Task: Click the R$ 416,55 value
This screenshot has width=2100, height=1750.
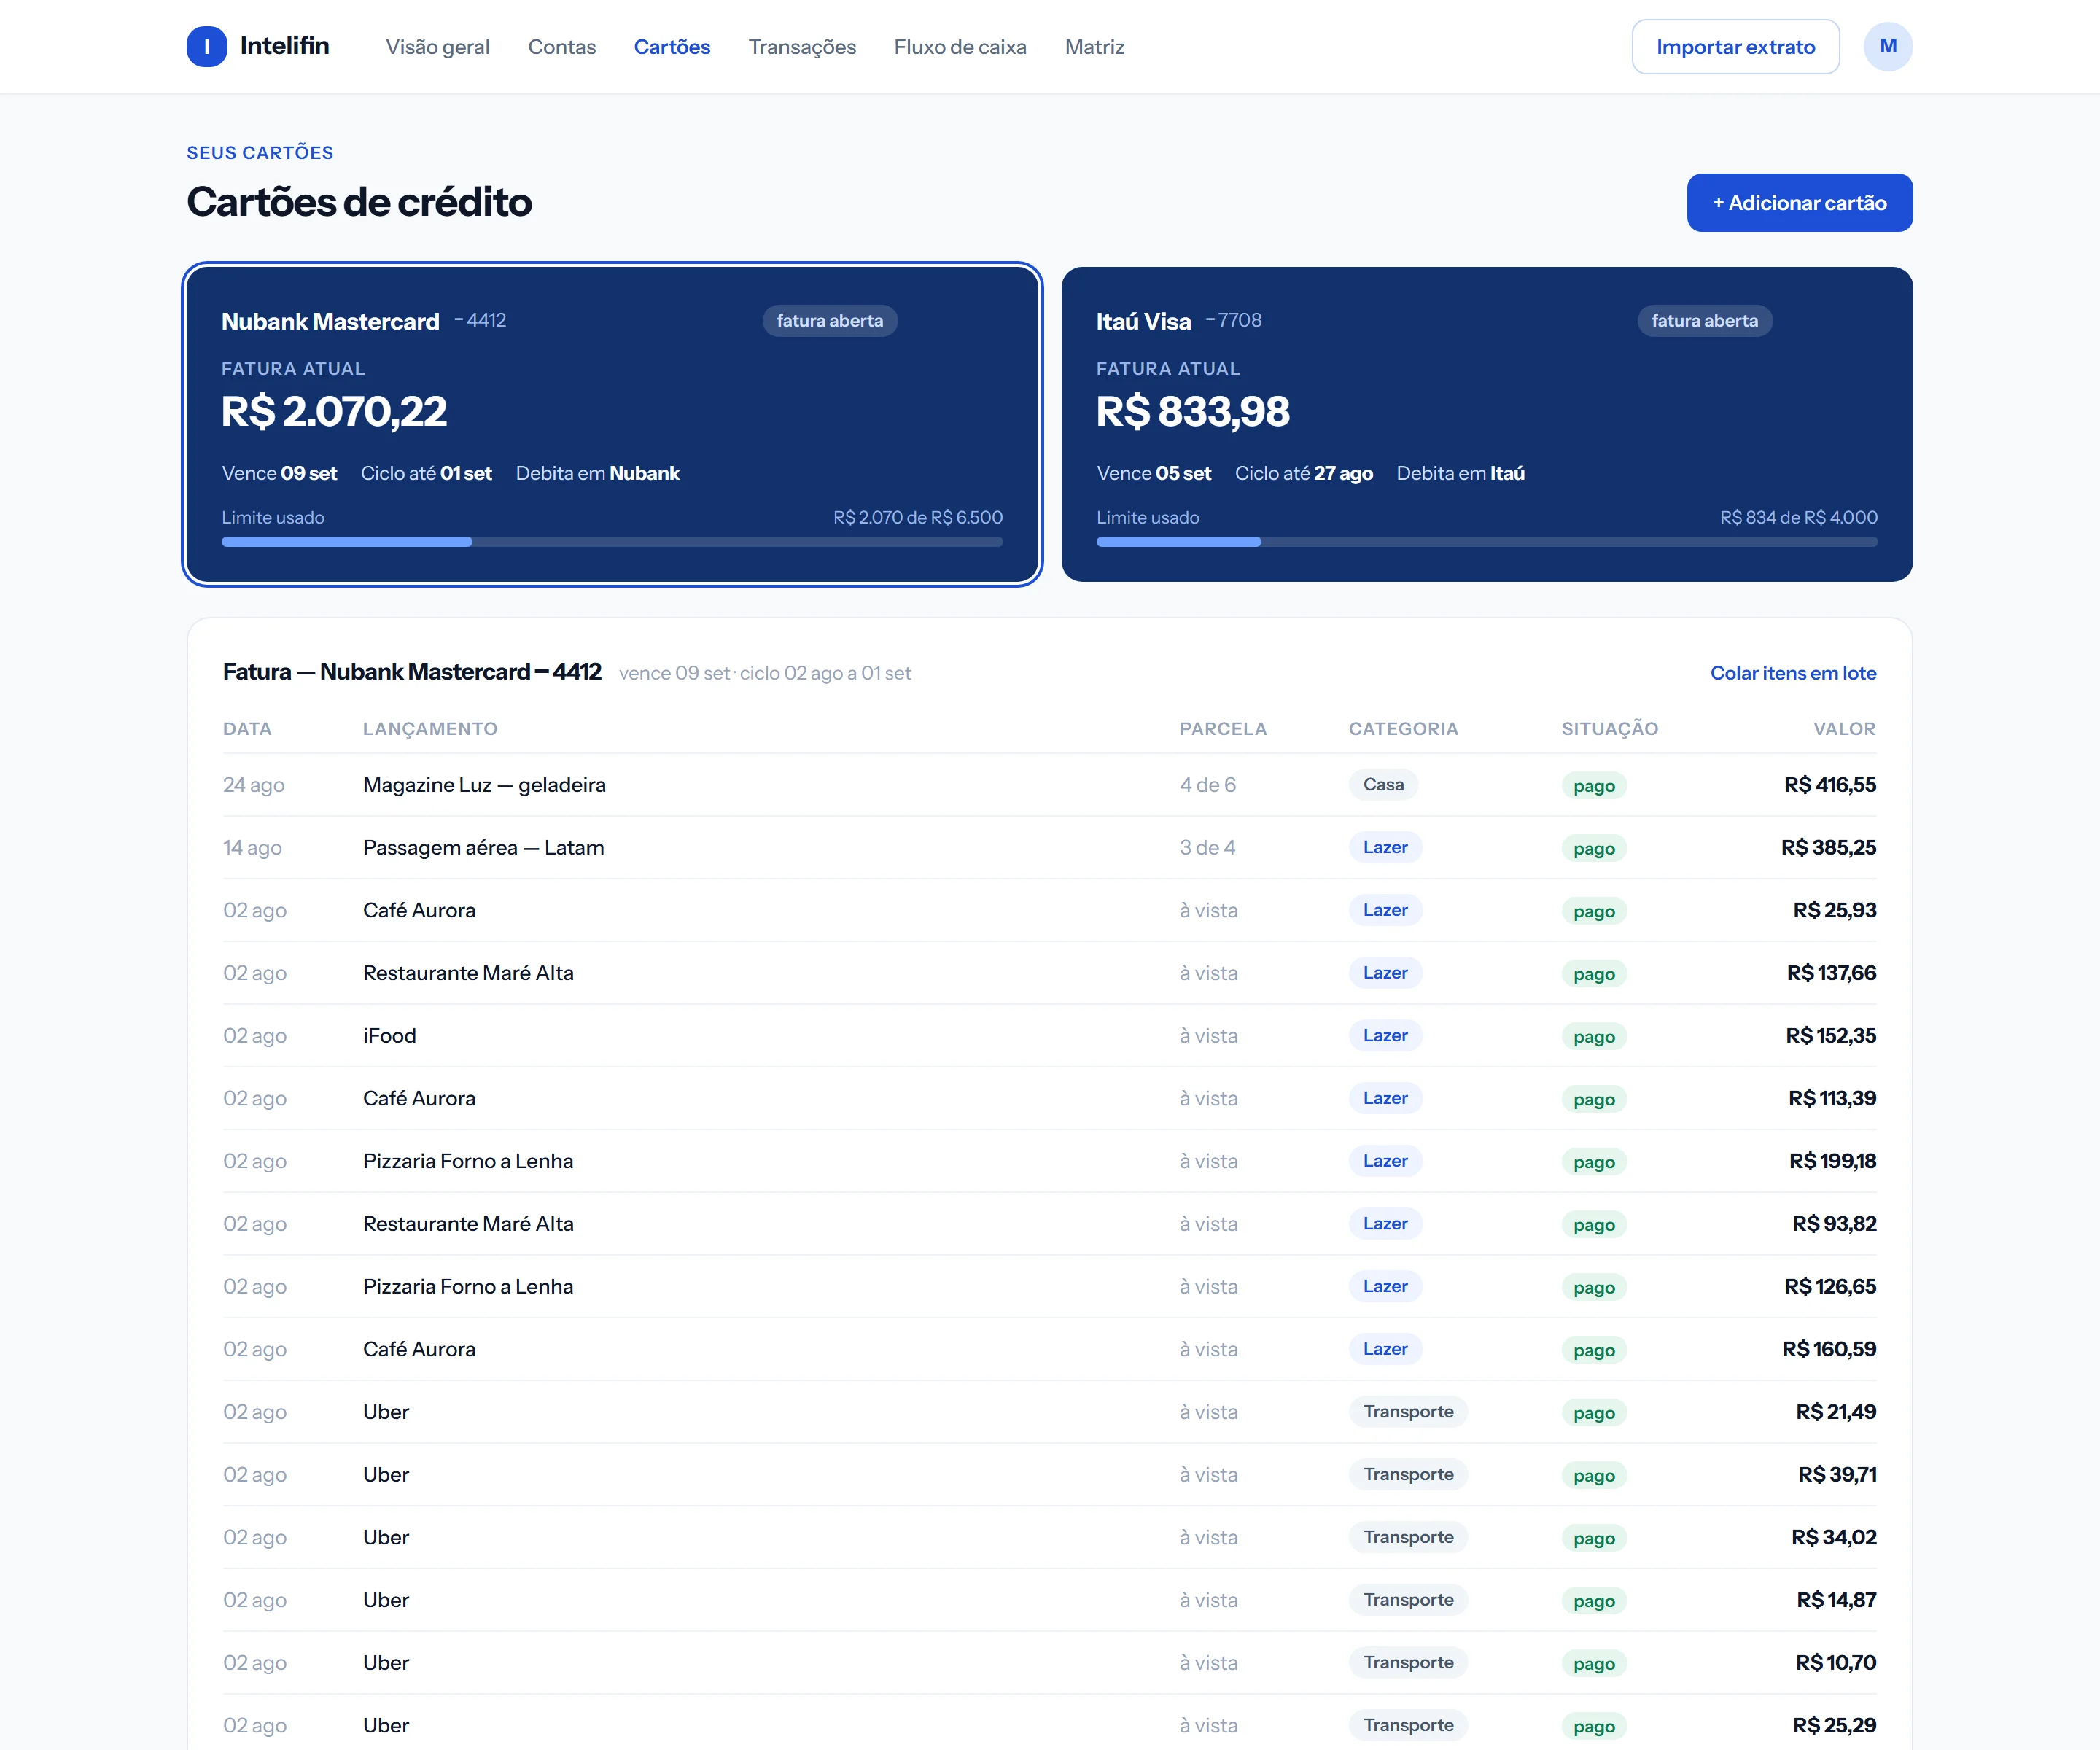Action: pos(1829,785)
